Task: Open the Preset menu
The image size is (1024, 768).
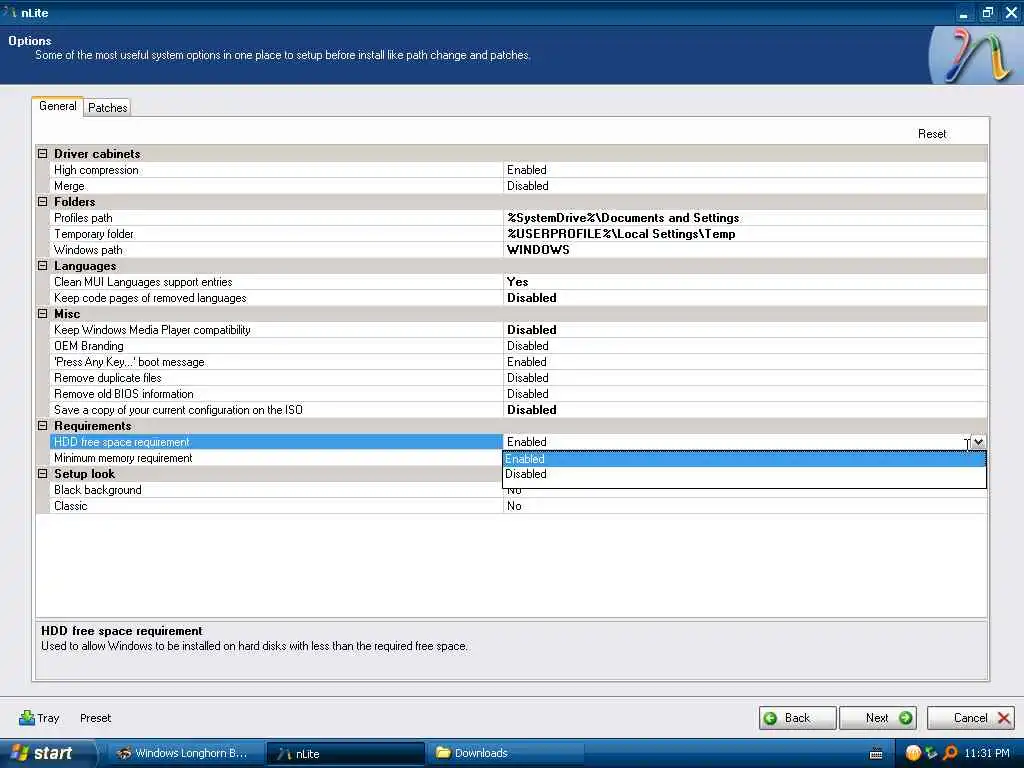Action: [95, 718]
